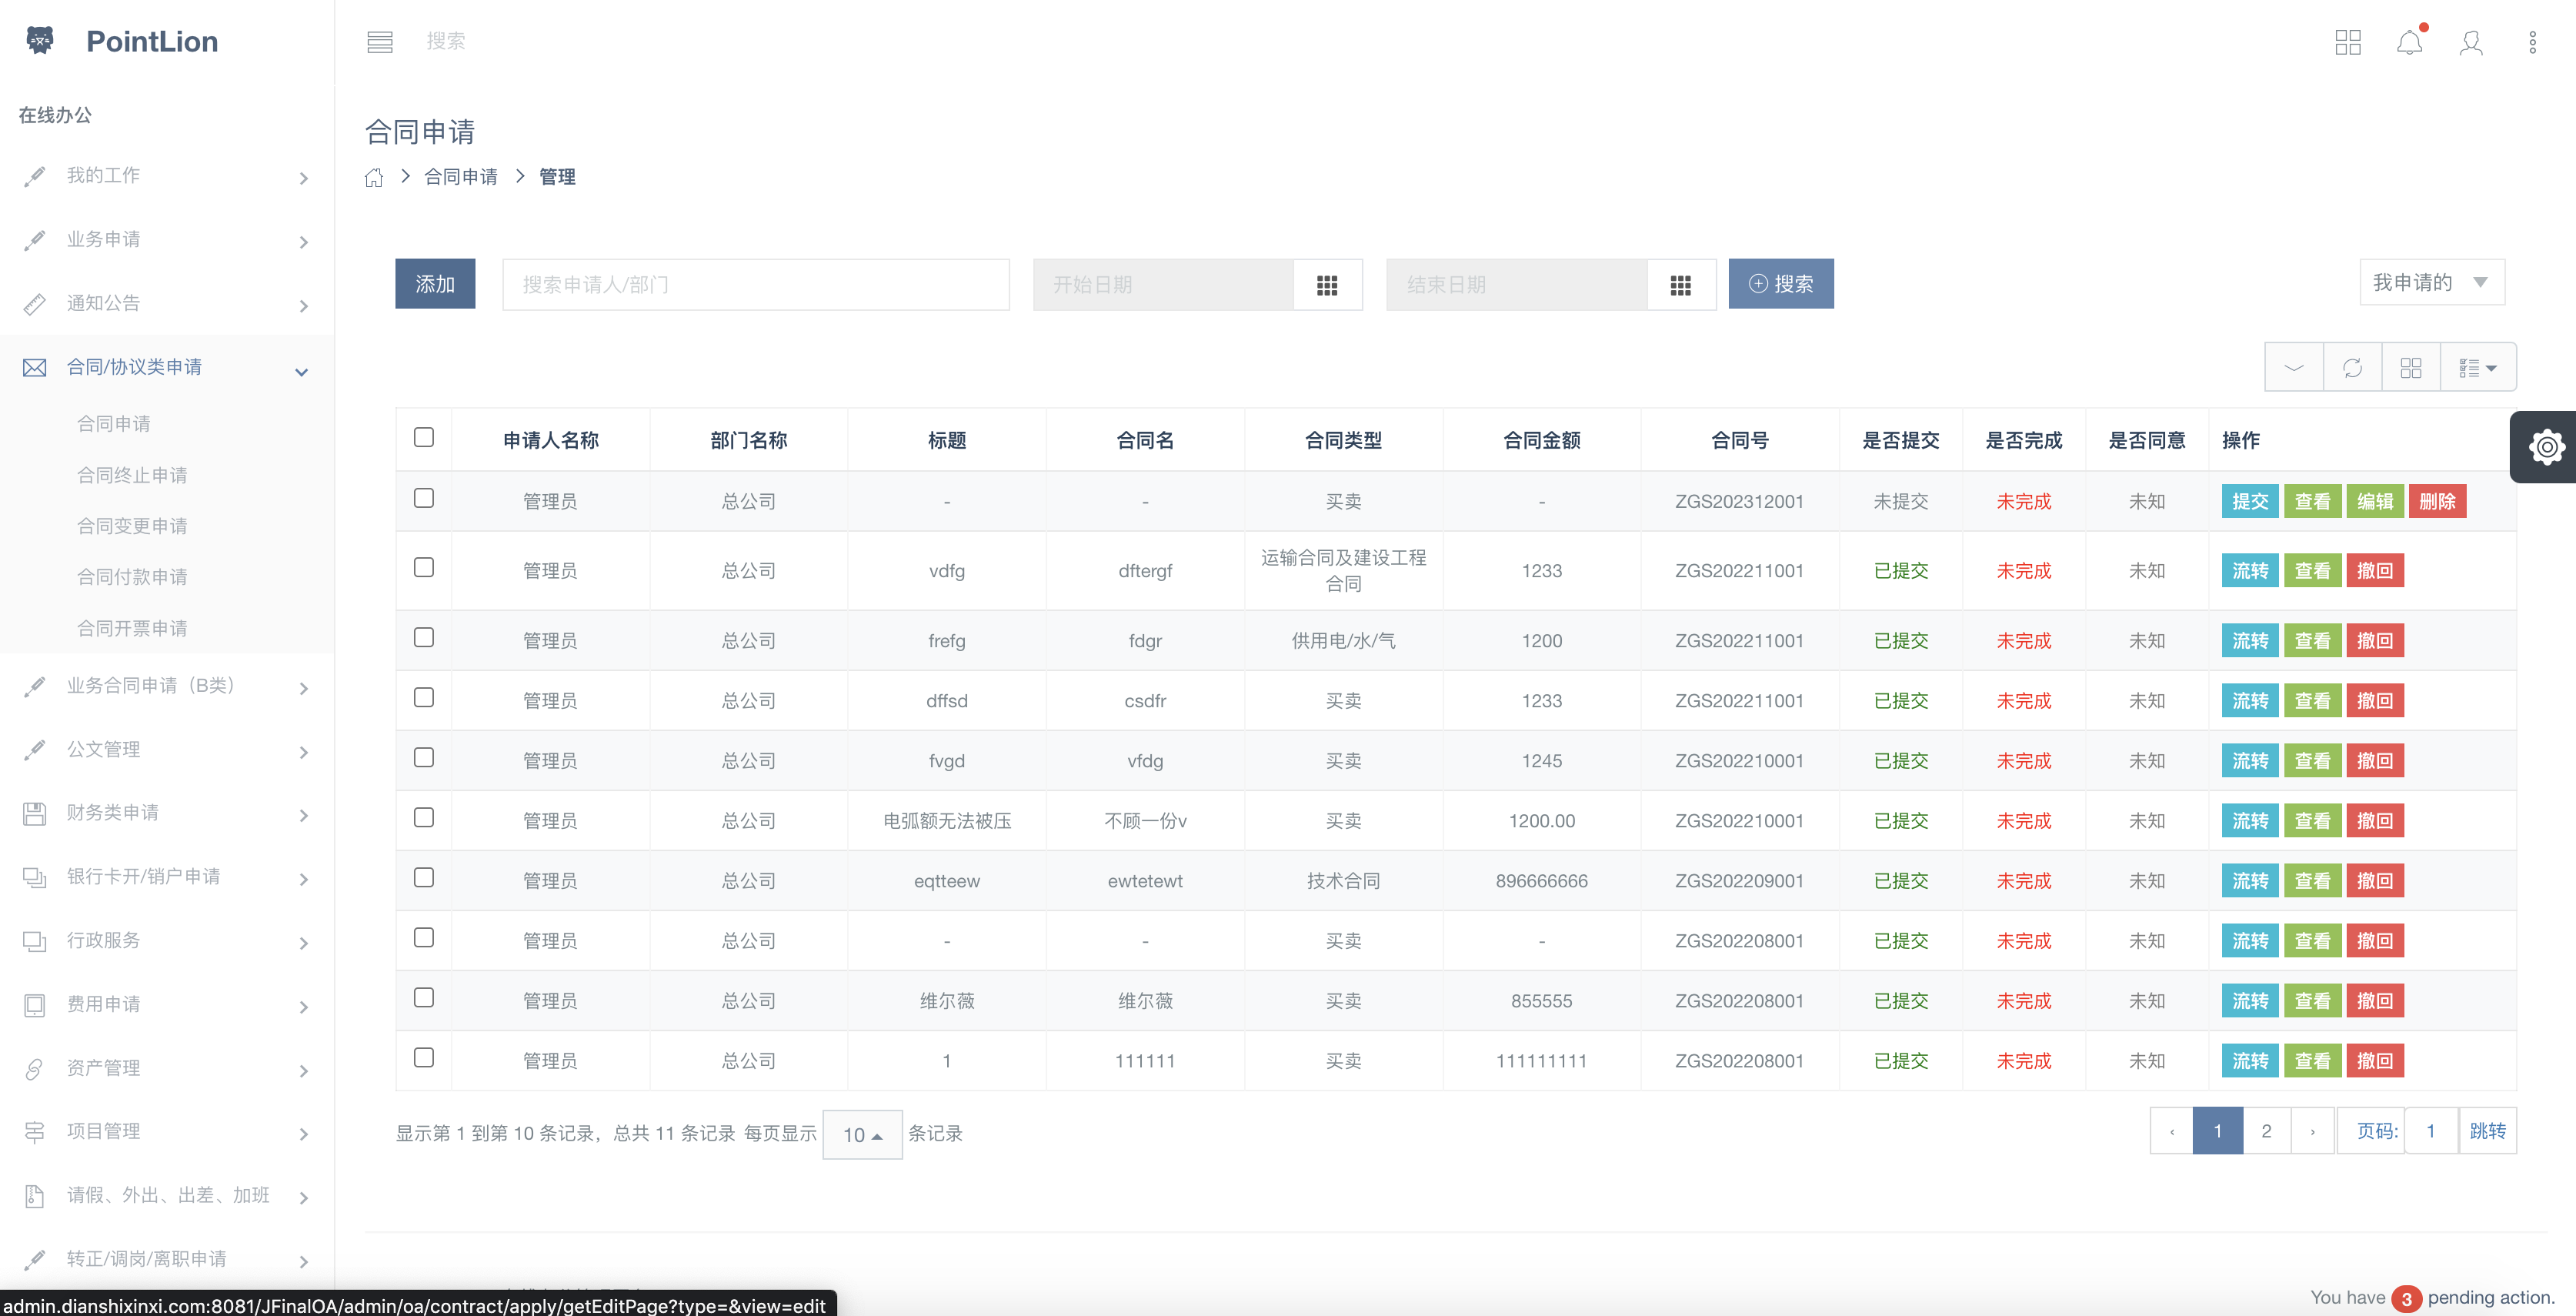Open the 合同申请 submenu item
The width and height of the screenshot is (2576, 1316).
click(114, 424)
